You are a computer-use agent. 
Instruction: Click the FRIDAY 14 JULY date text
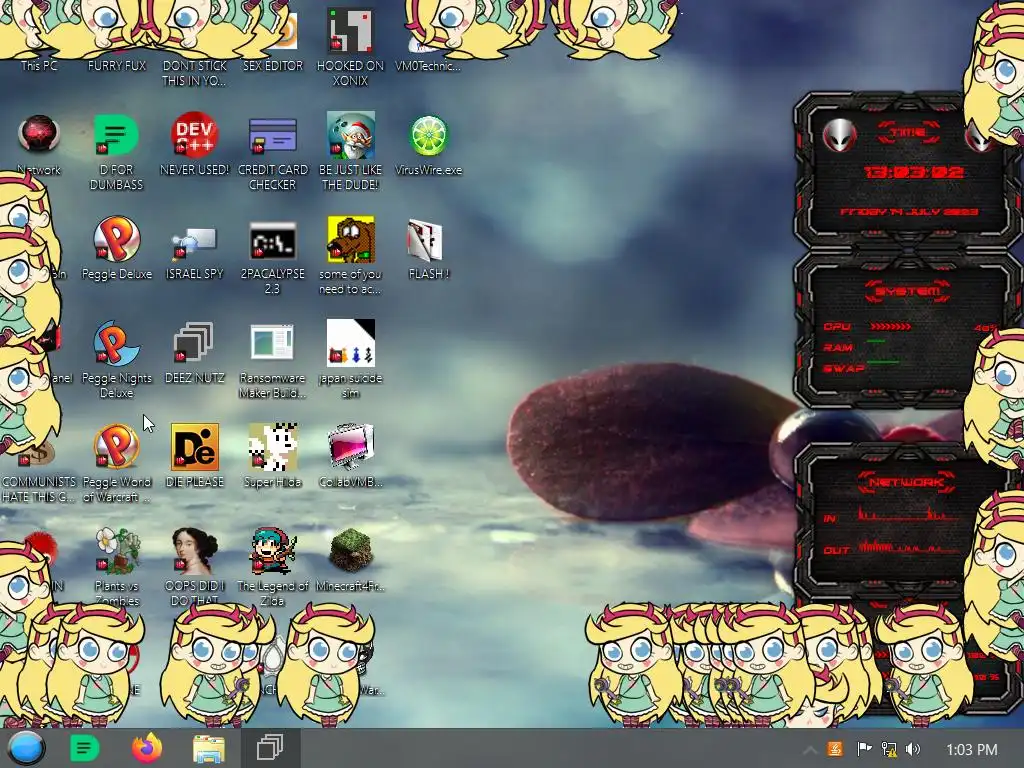(x=909, y=212)
